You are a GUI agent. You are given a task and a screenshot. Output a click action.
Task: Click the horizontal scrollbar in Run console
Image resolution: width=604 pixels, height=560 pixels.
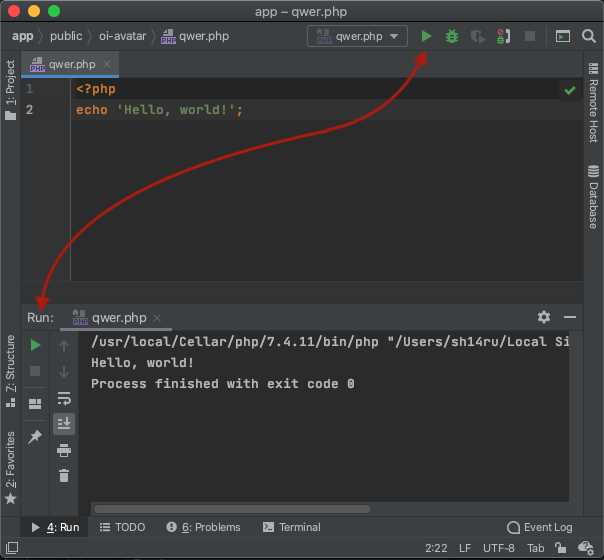232,509
